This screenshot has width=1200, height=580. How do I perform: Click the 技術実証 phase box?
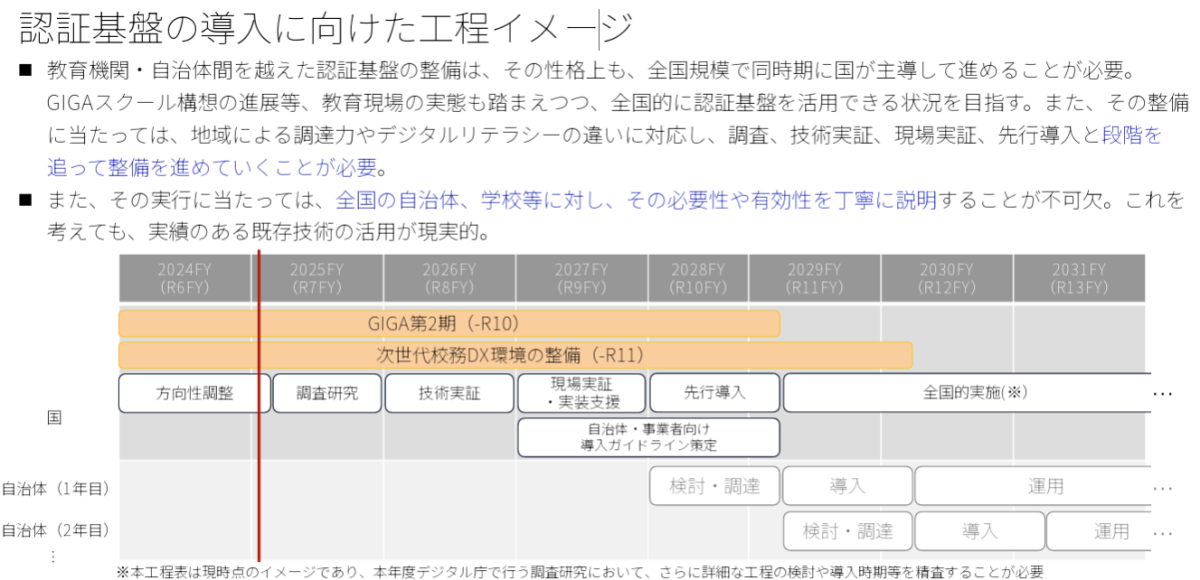coord(449,393)
